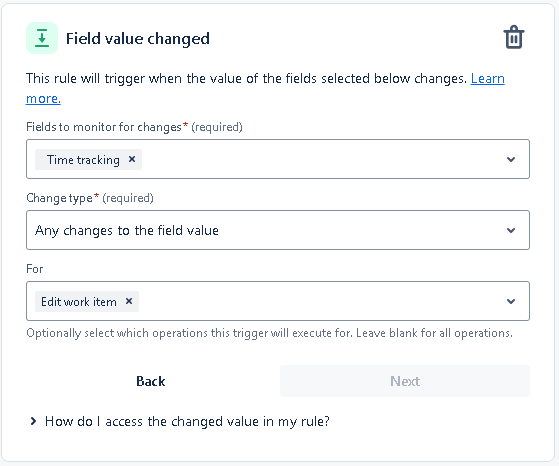Click the Change type required label
This screenshot has height=466, width=559.
click(90, 198)
